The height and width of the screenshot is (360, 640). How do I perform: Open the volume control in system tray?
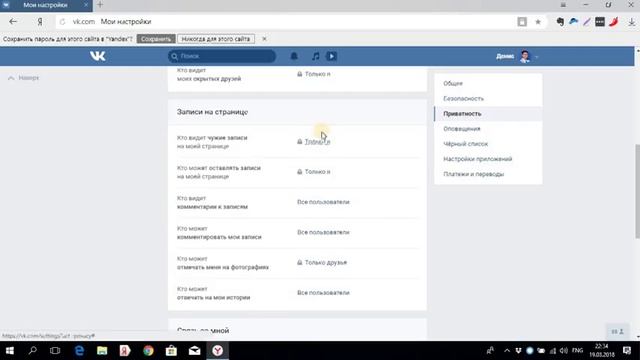tap(564, 351)
